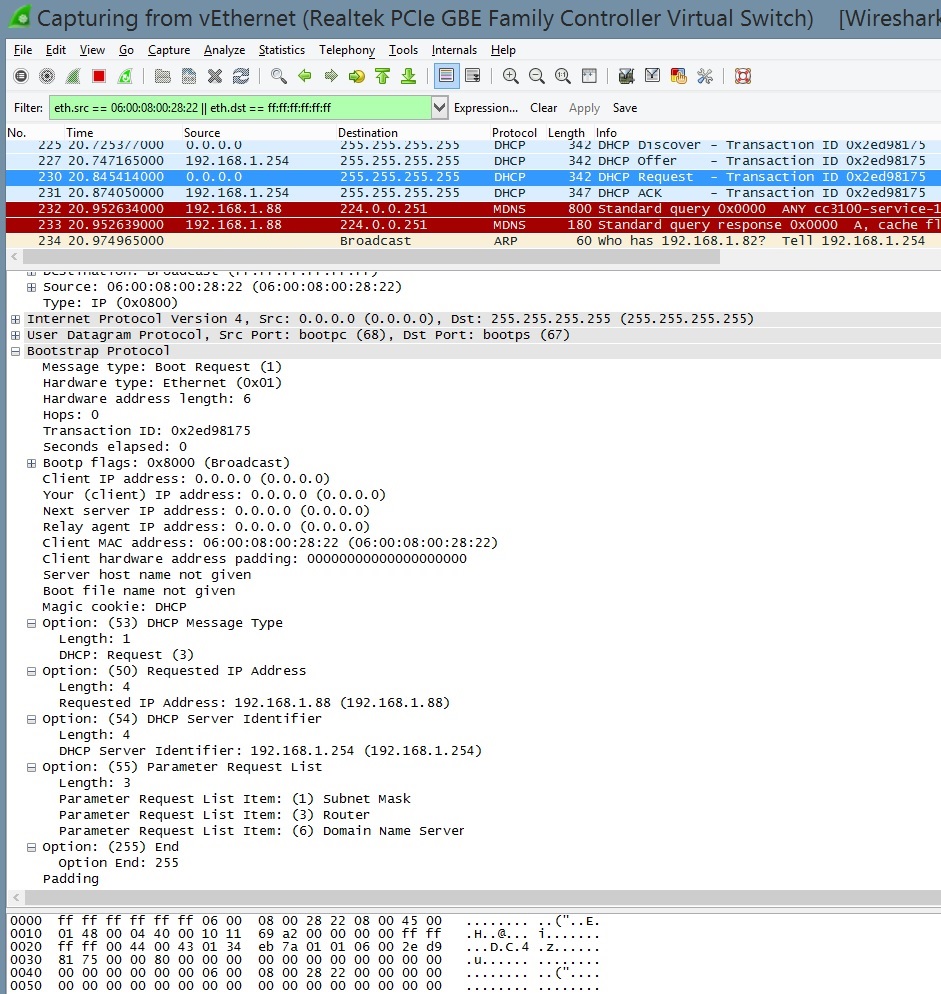
Task: Jump to the last packet
Action: [408, 77]
